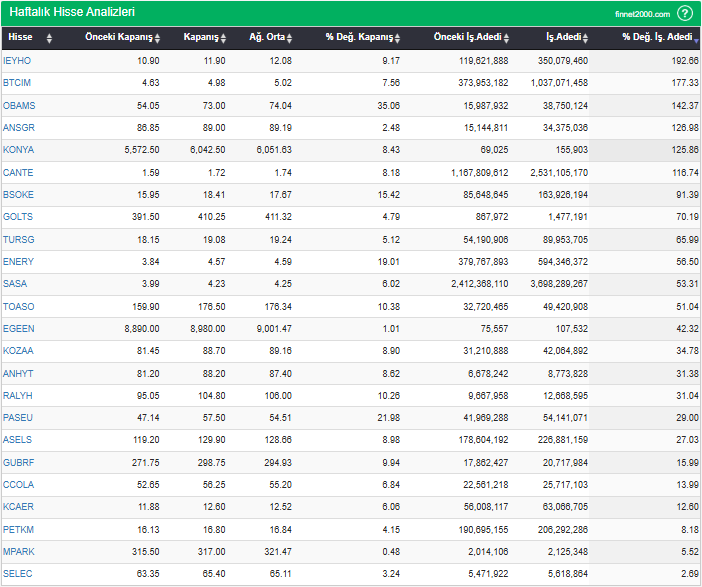The height and width of the screenshot is (587, 702).
Task: Open TURSG stock link
Action: click(x=18, y=240)
